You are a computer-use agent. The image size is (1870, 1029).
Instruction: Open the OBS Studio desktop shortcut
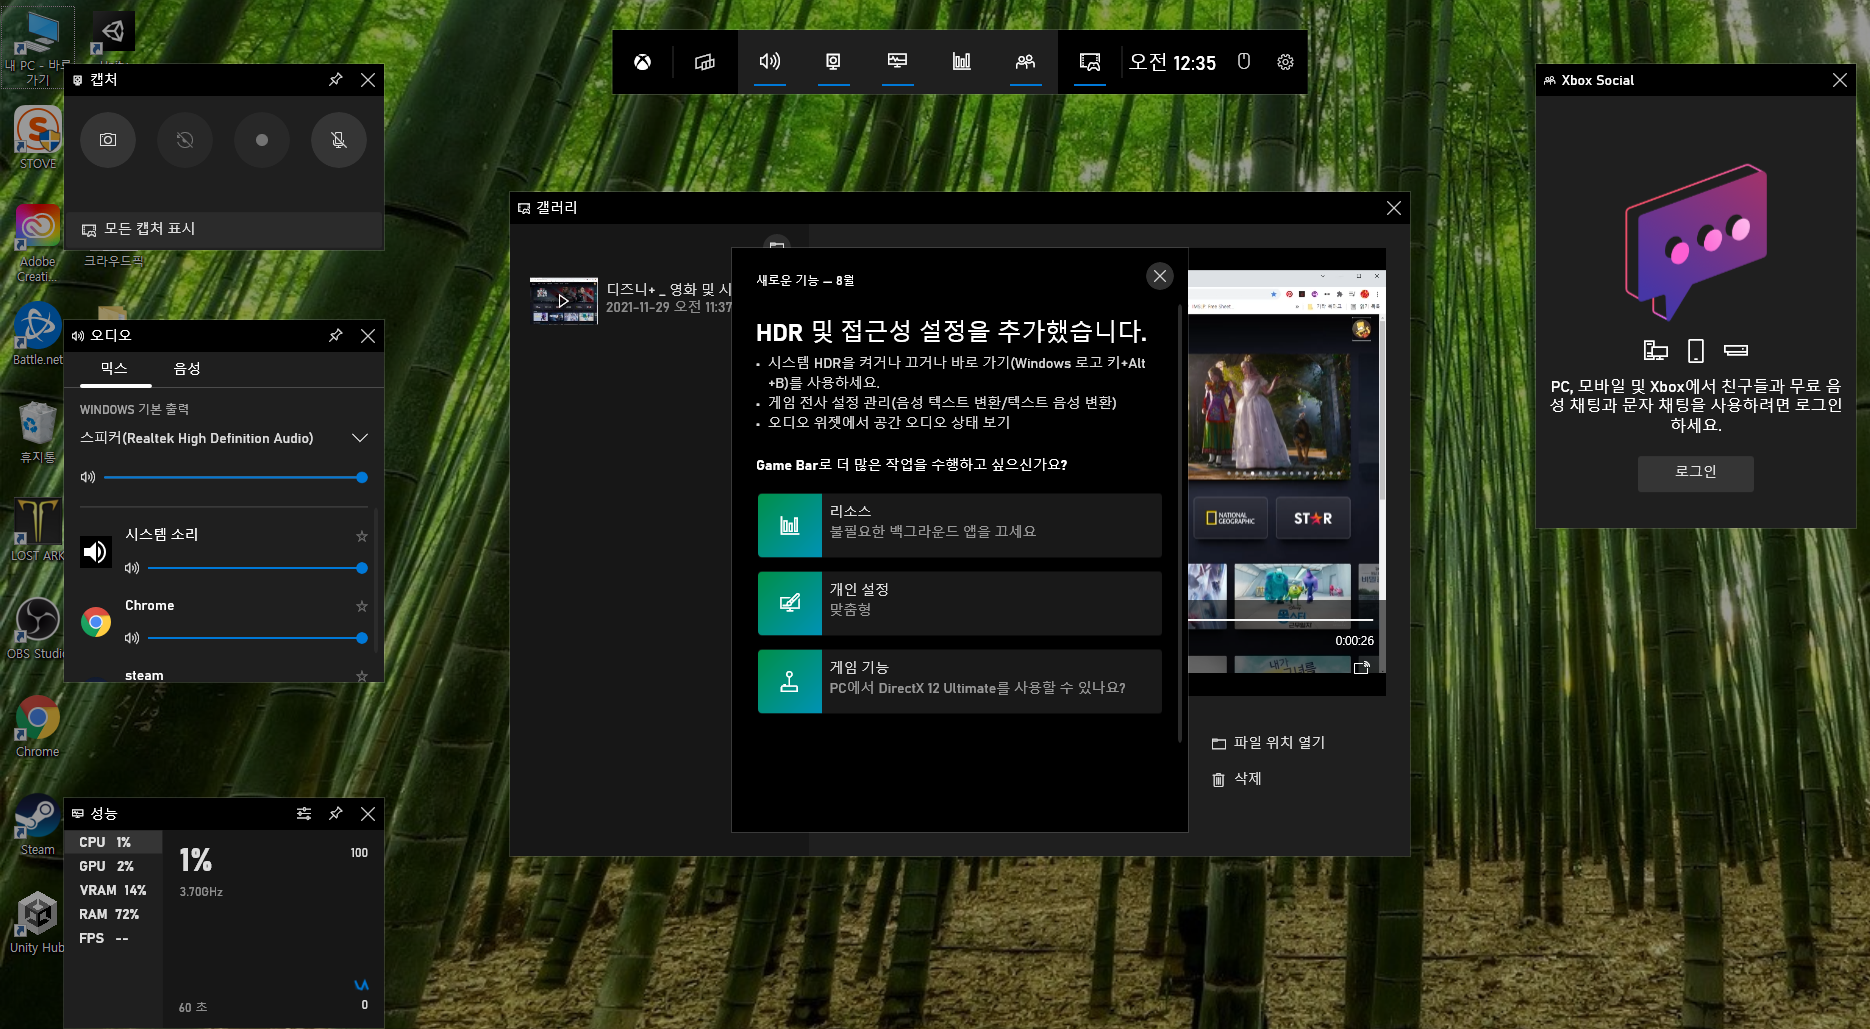click(x=38, y=628)
